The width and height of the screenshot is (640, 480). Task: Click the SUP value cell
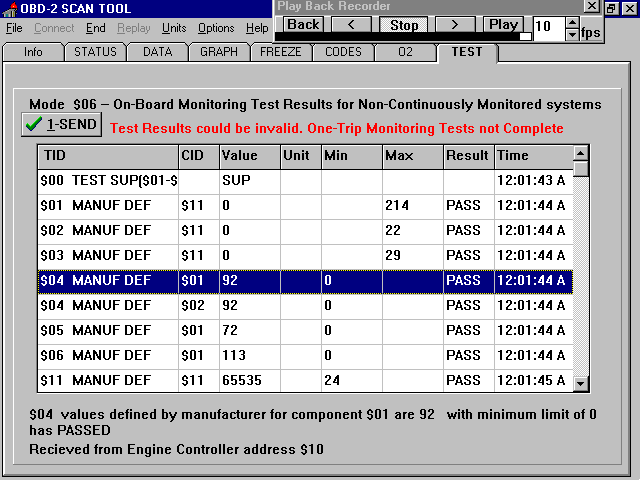[250, 180]
